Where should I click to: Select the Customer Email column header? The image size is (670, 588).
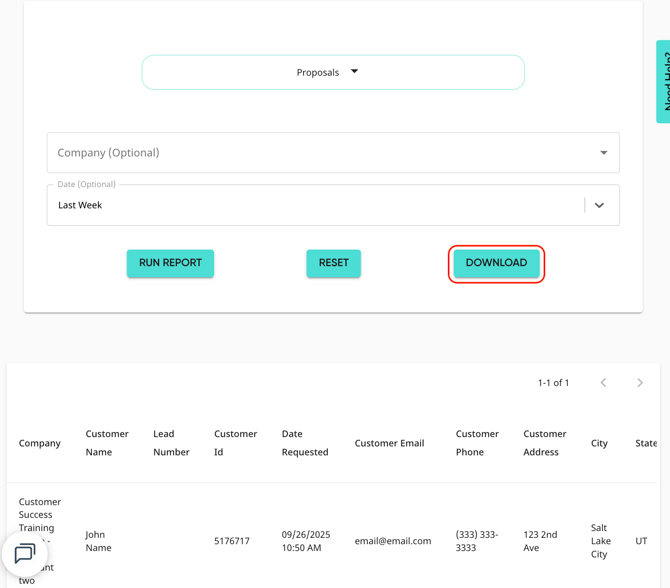389,443
